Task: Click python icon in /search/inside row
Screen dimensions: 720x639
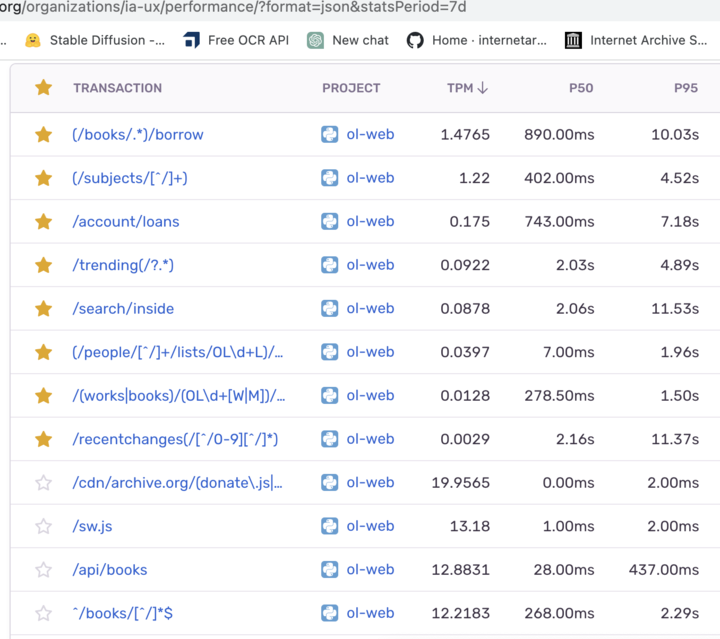Action: 329,308
